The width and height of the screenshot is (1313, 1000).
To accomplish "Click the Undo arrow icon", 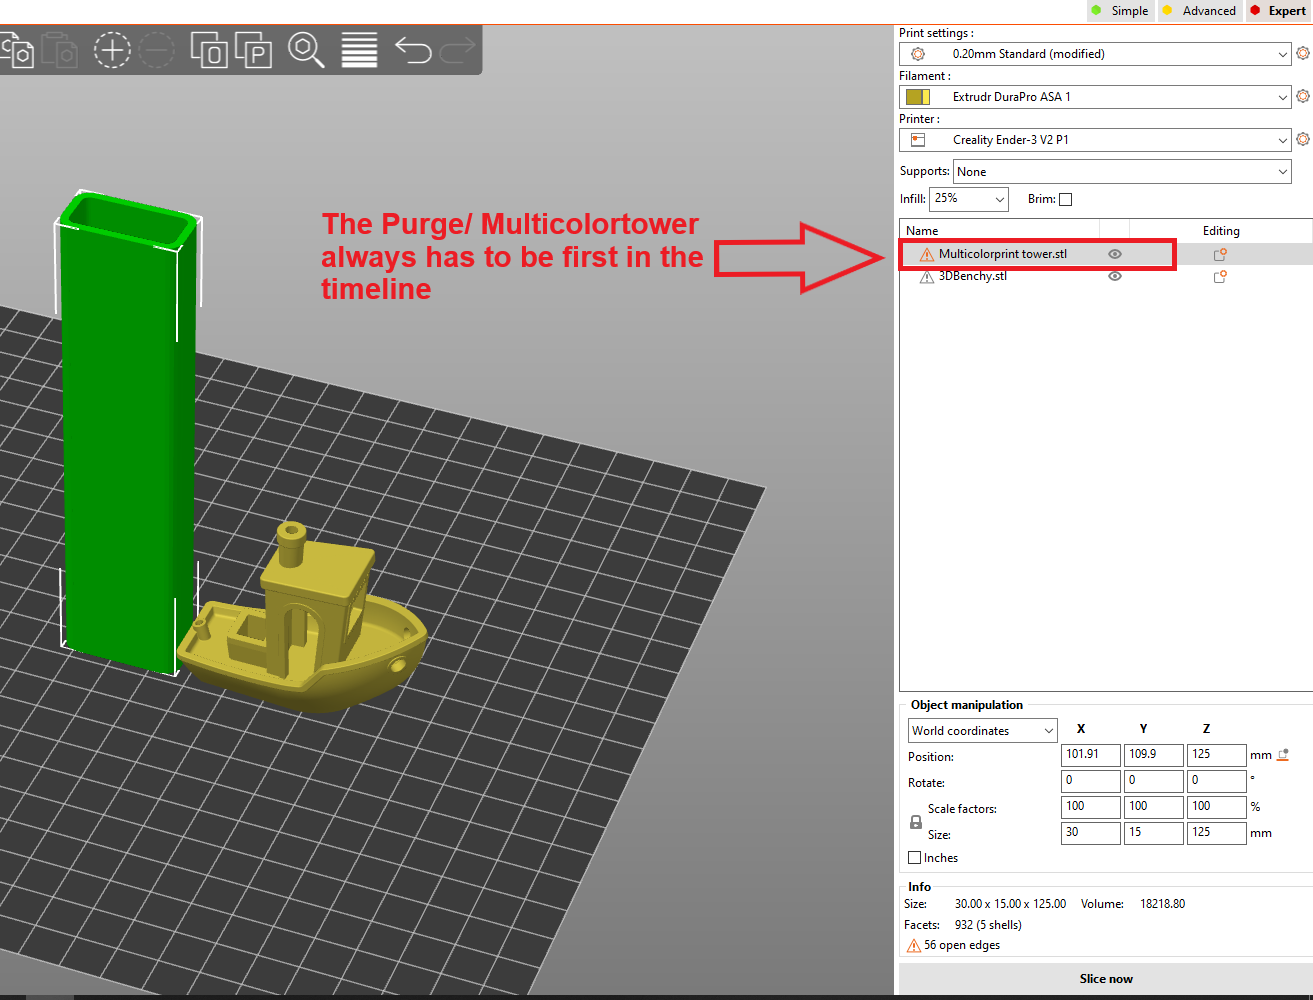I will tap(412, 50).
